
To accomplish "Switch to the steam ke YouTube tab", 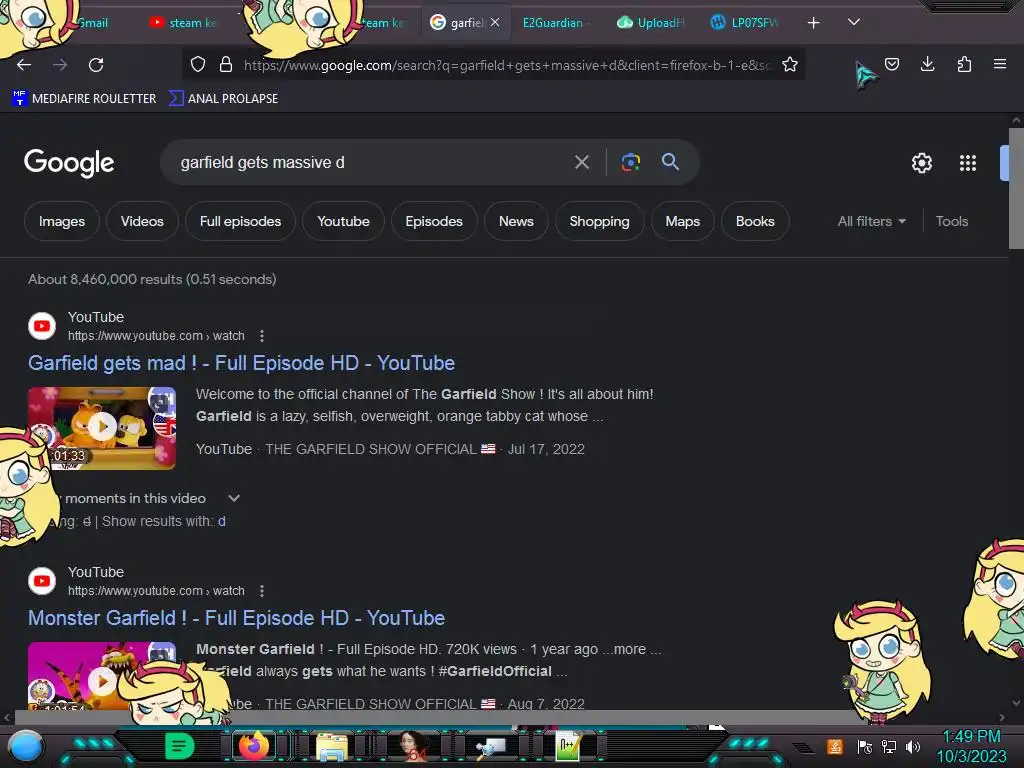I will coord(184,23).
